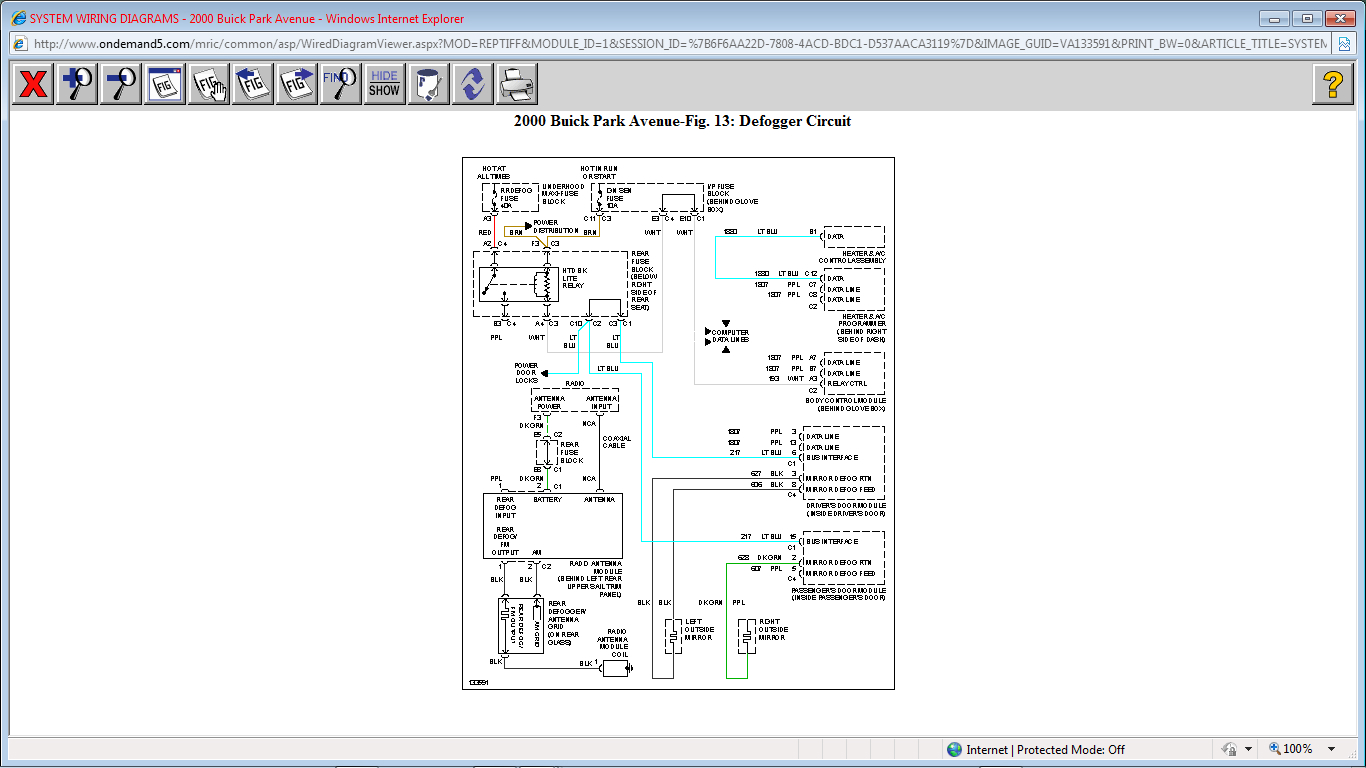The width and height of the screenshot is (1366, 768).
Task: Select the FIG hand pan tool
Action: pyautogui.click(x=209, y=84)
